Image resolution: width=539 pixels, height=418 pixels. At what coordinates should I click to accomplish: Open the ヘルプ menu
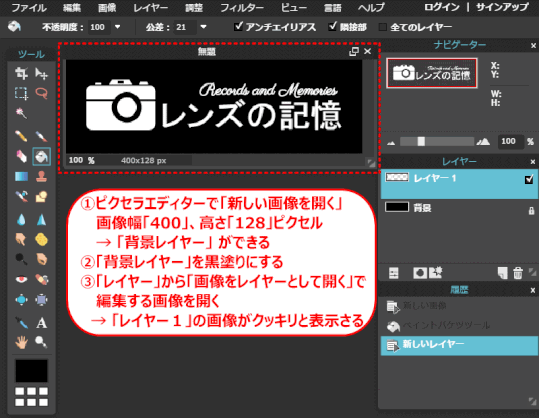coord(371,8)
